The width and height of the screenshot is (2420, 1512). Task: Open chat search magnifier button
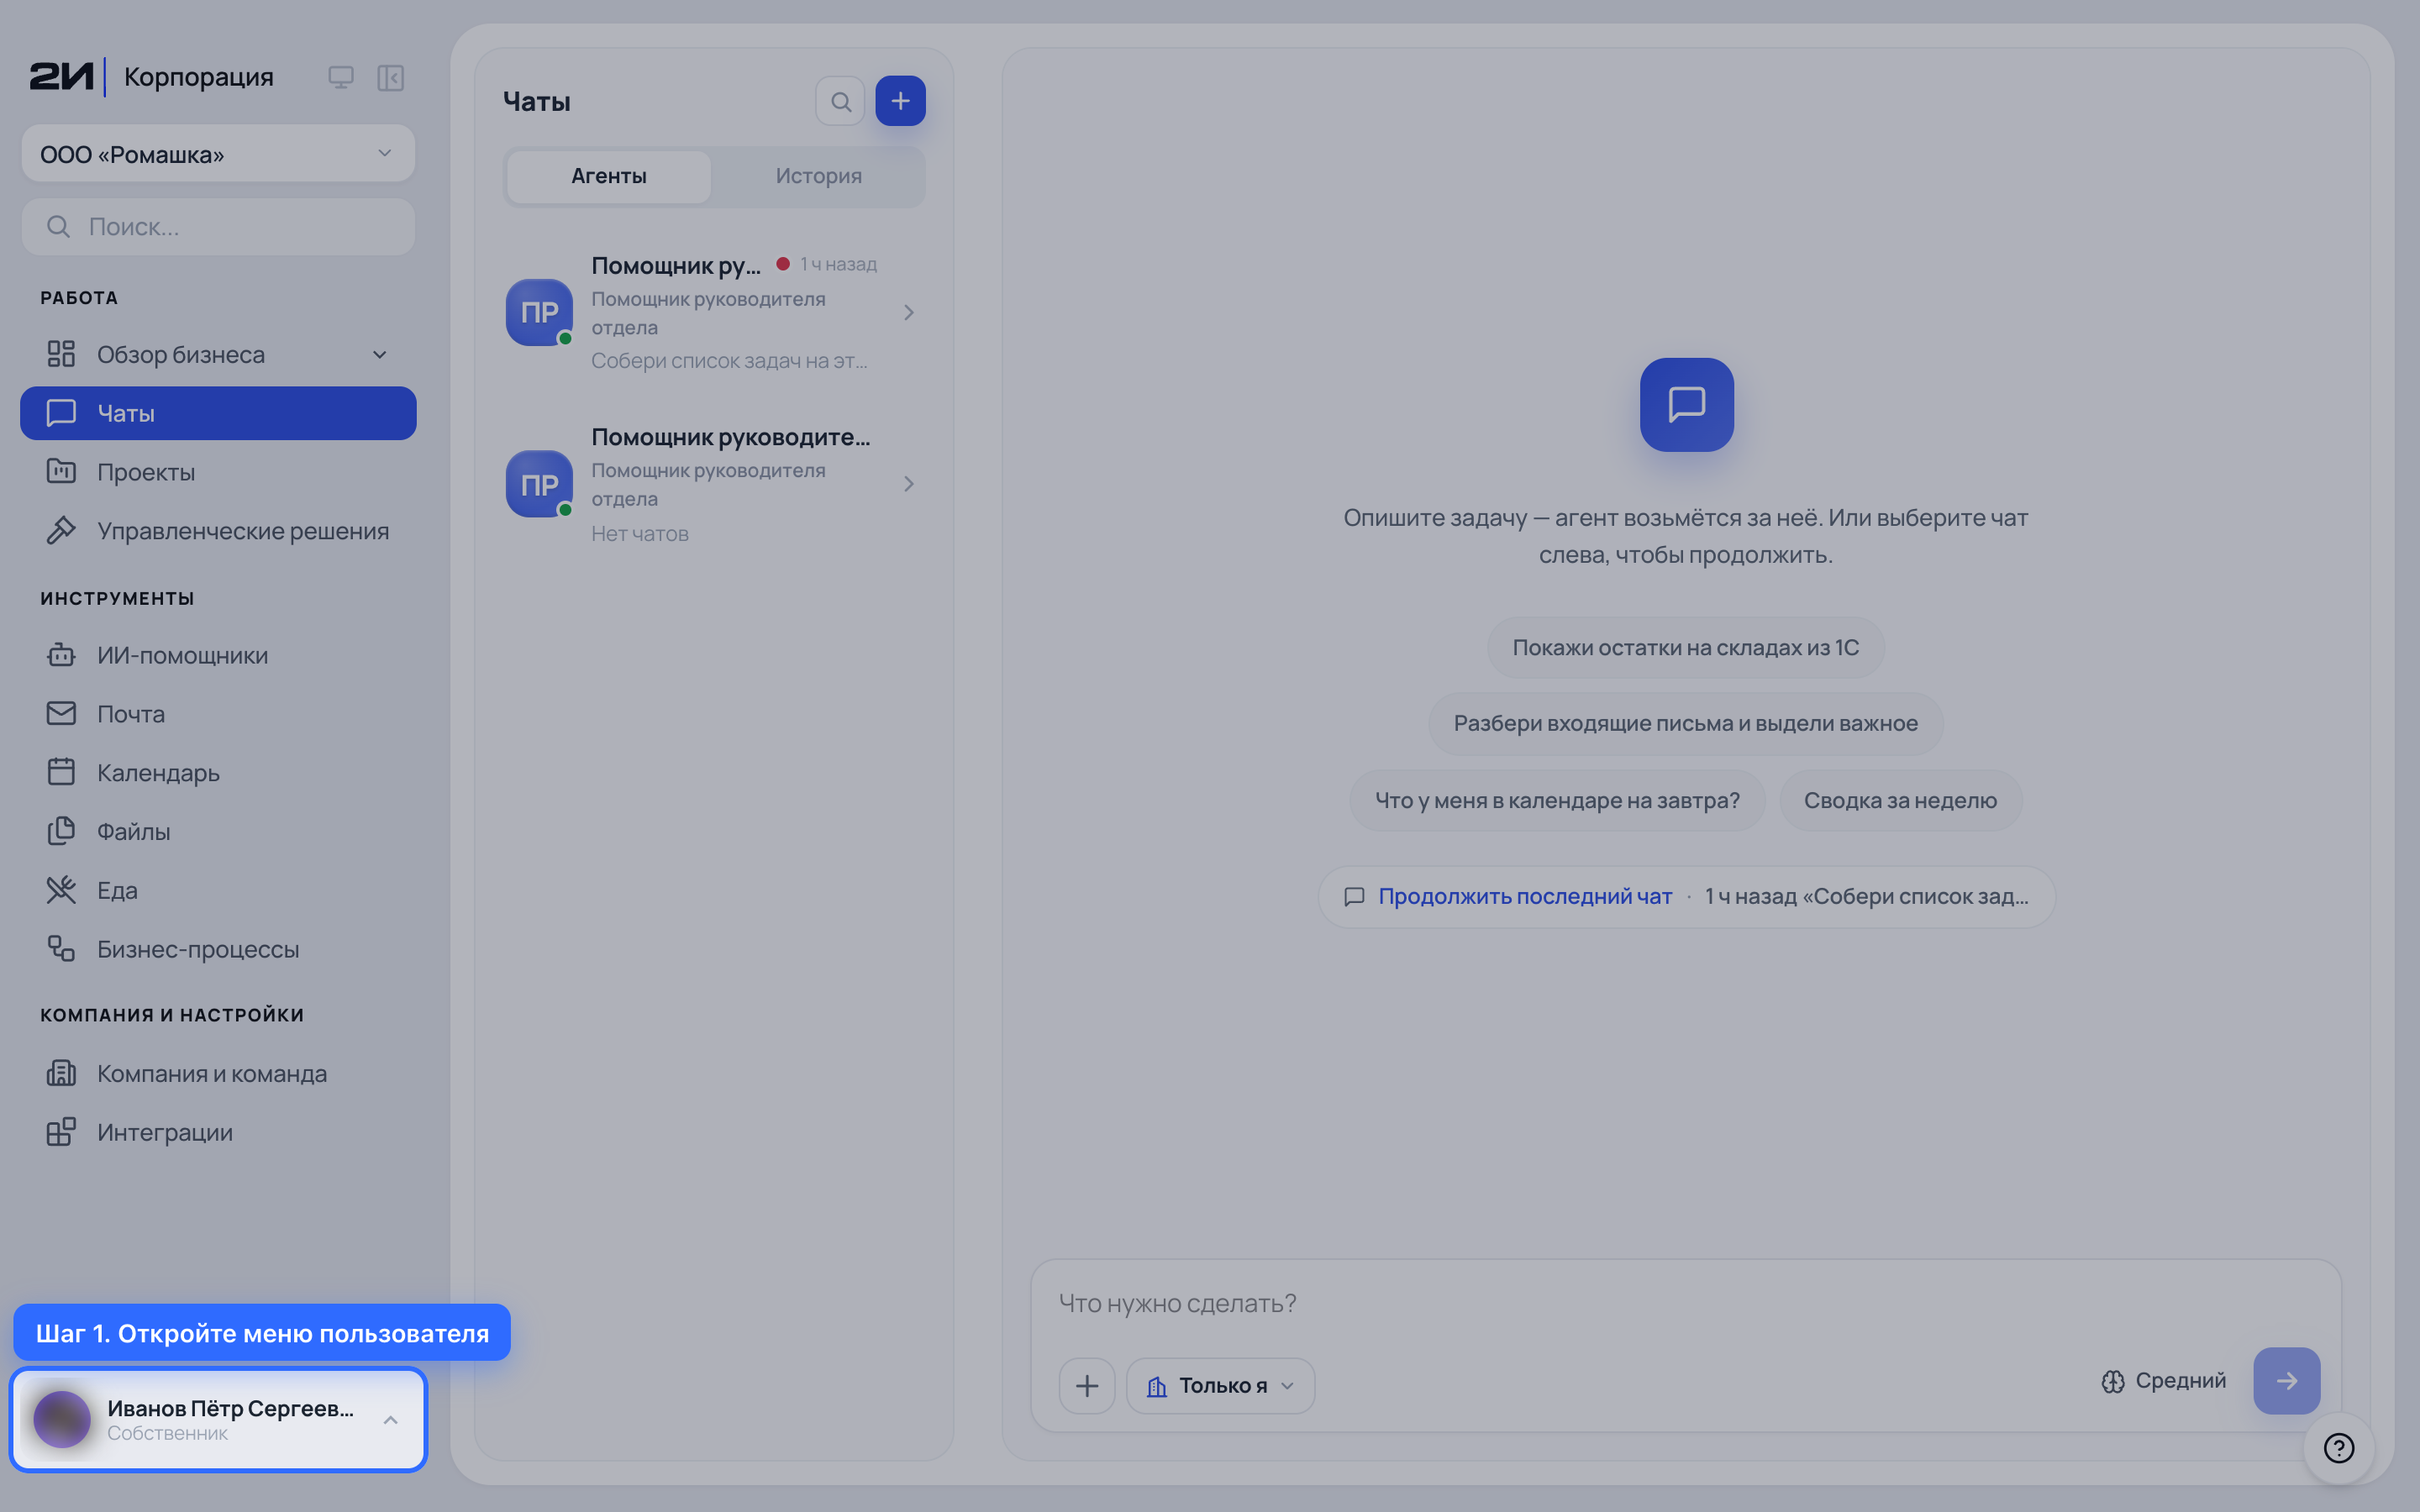840,101
